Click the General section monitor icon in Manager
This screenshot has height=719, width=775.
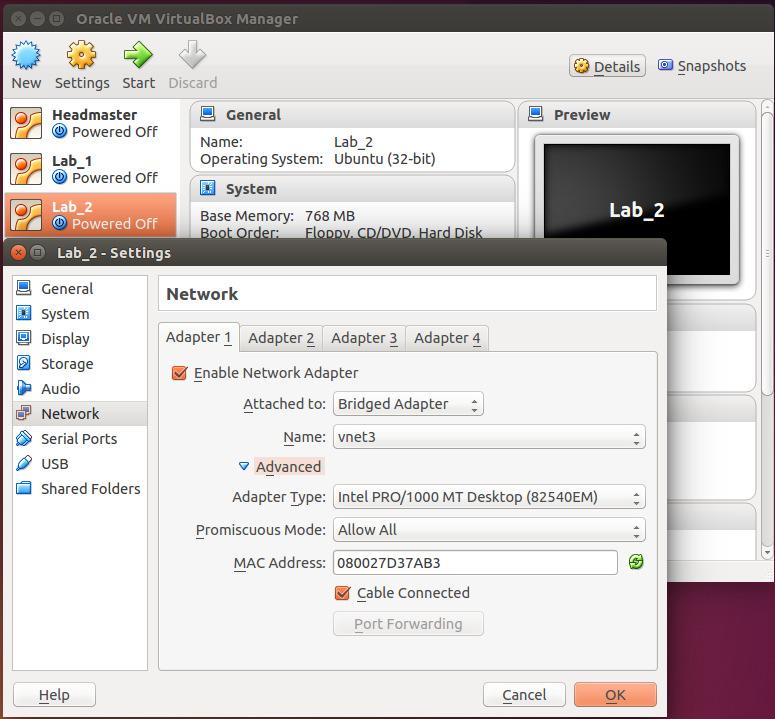[x=208, y=114]
